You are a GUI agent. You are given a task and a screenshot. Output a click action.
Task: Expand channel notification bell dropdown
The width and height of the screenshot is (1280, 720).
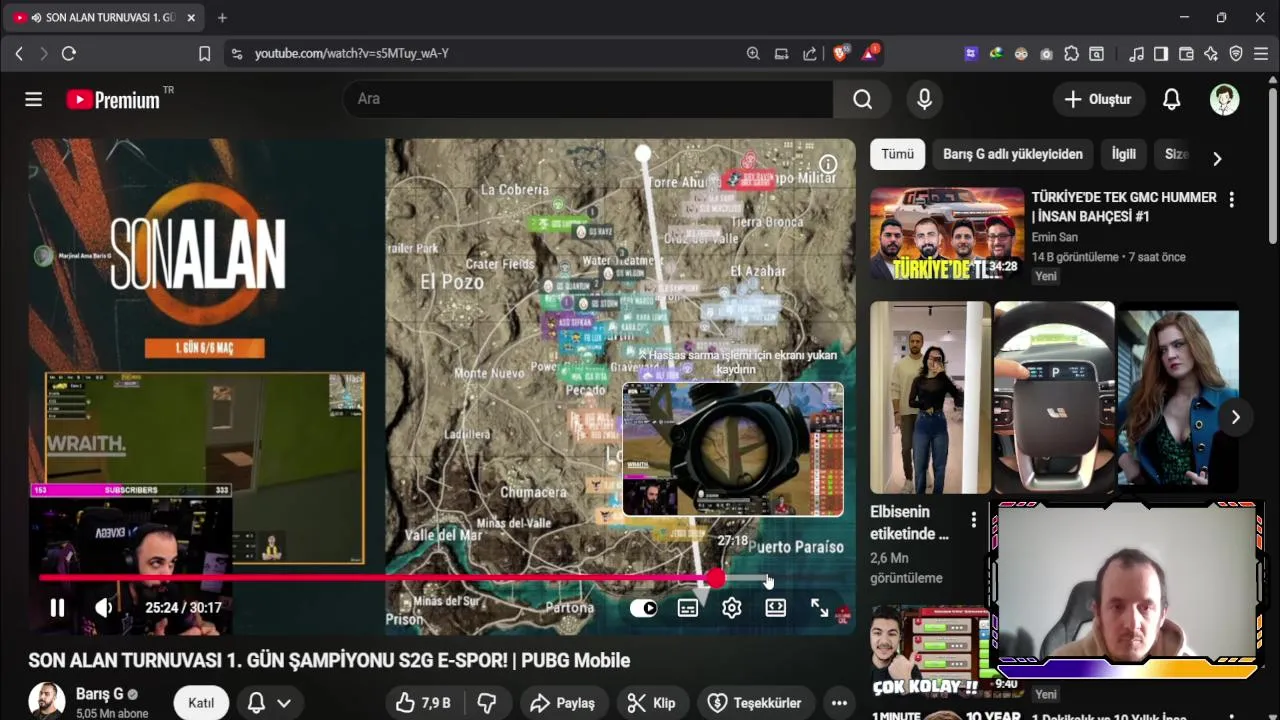(x=269, y=703)
